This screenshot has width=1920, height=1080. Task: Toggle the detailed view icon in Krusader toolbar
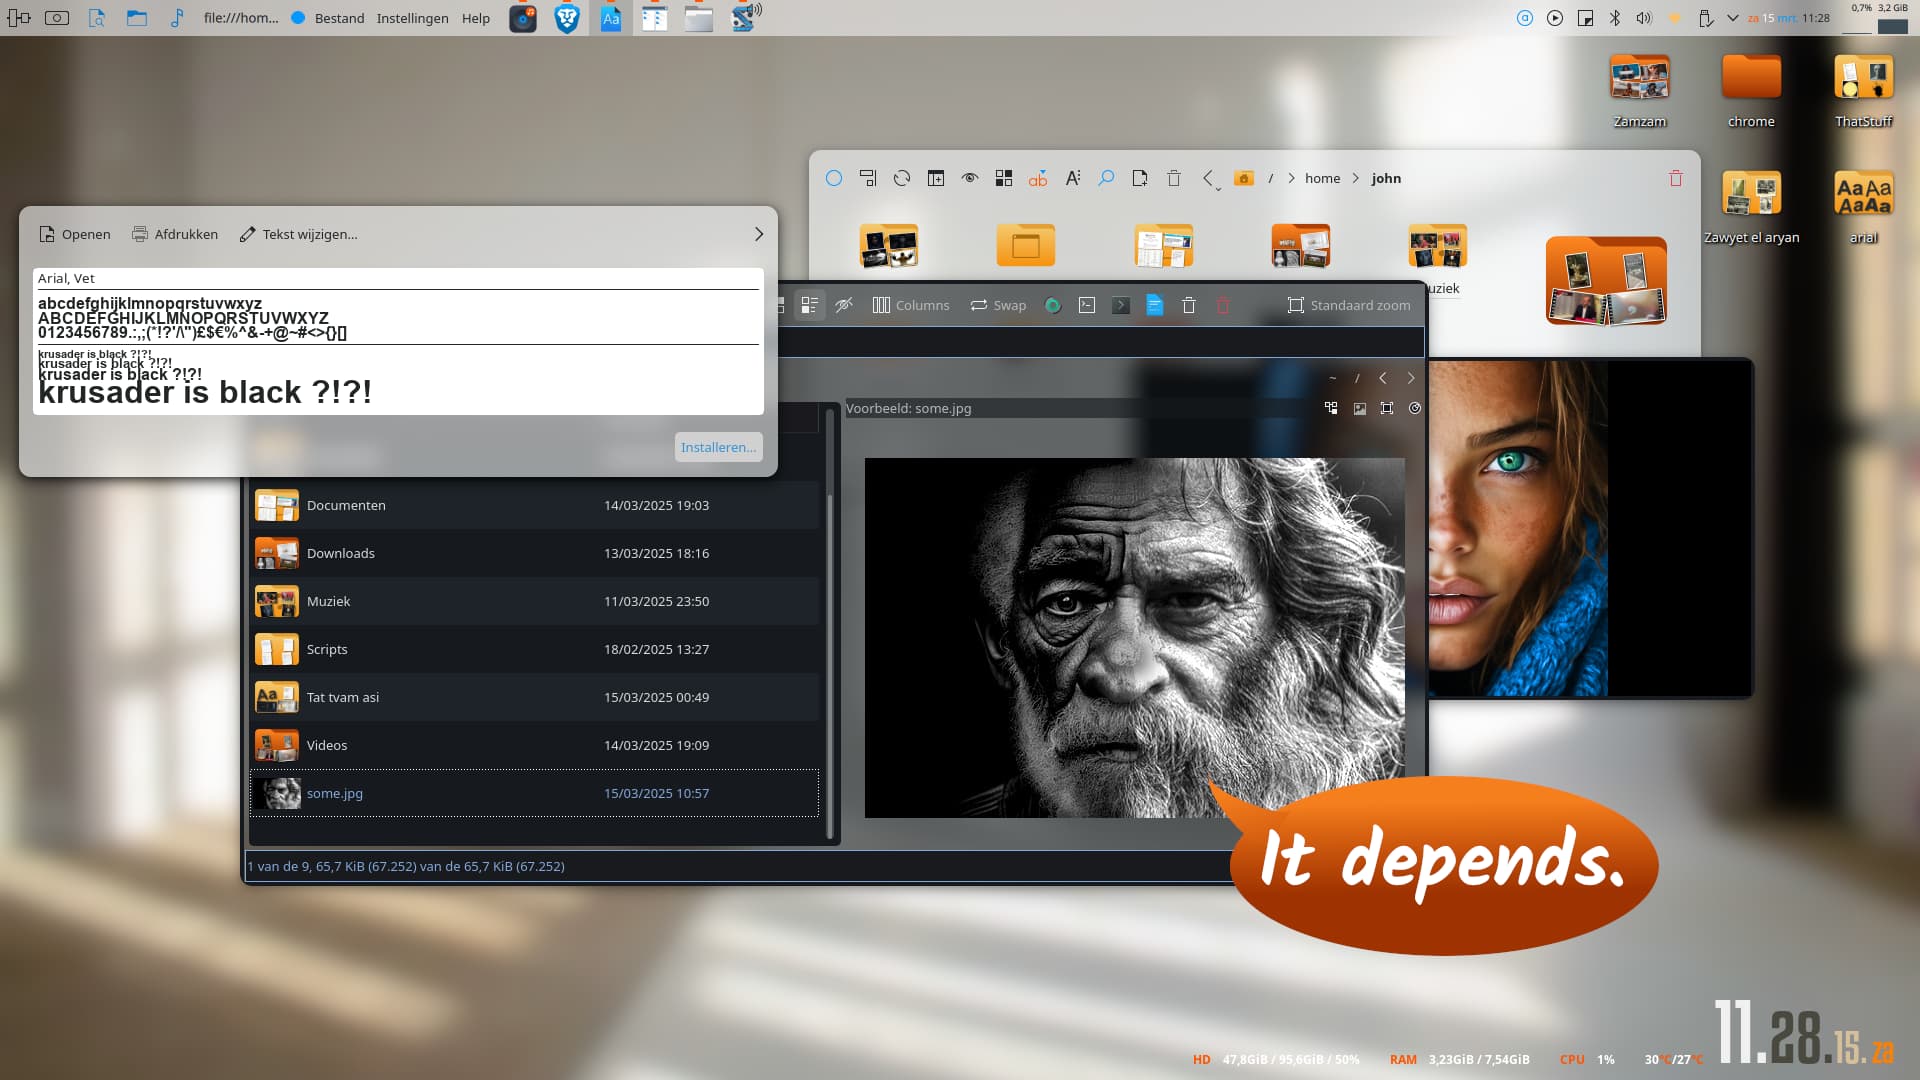pyautogui.click(x=810, y=305)
